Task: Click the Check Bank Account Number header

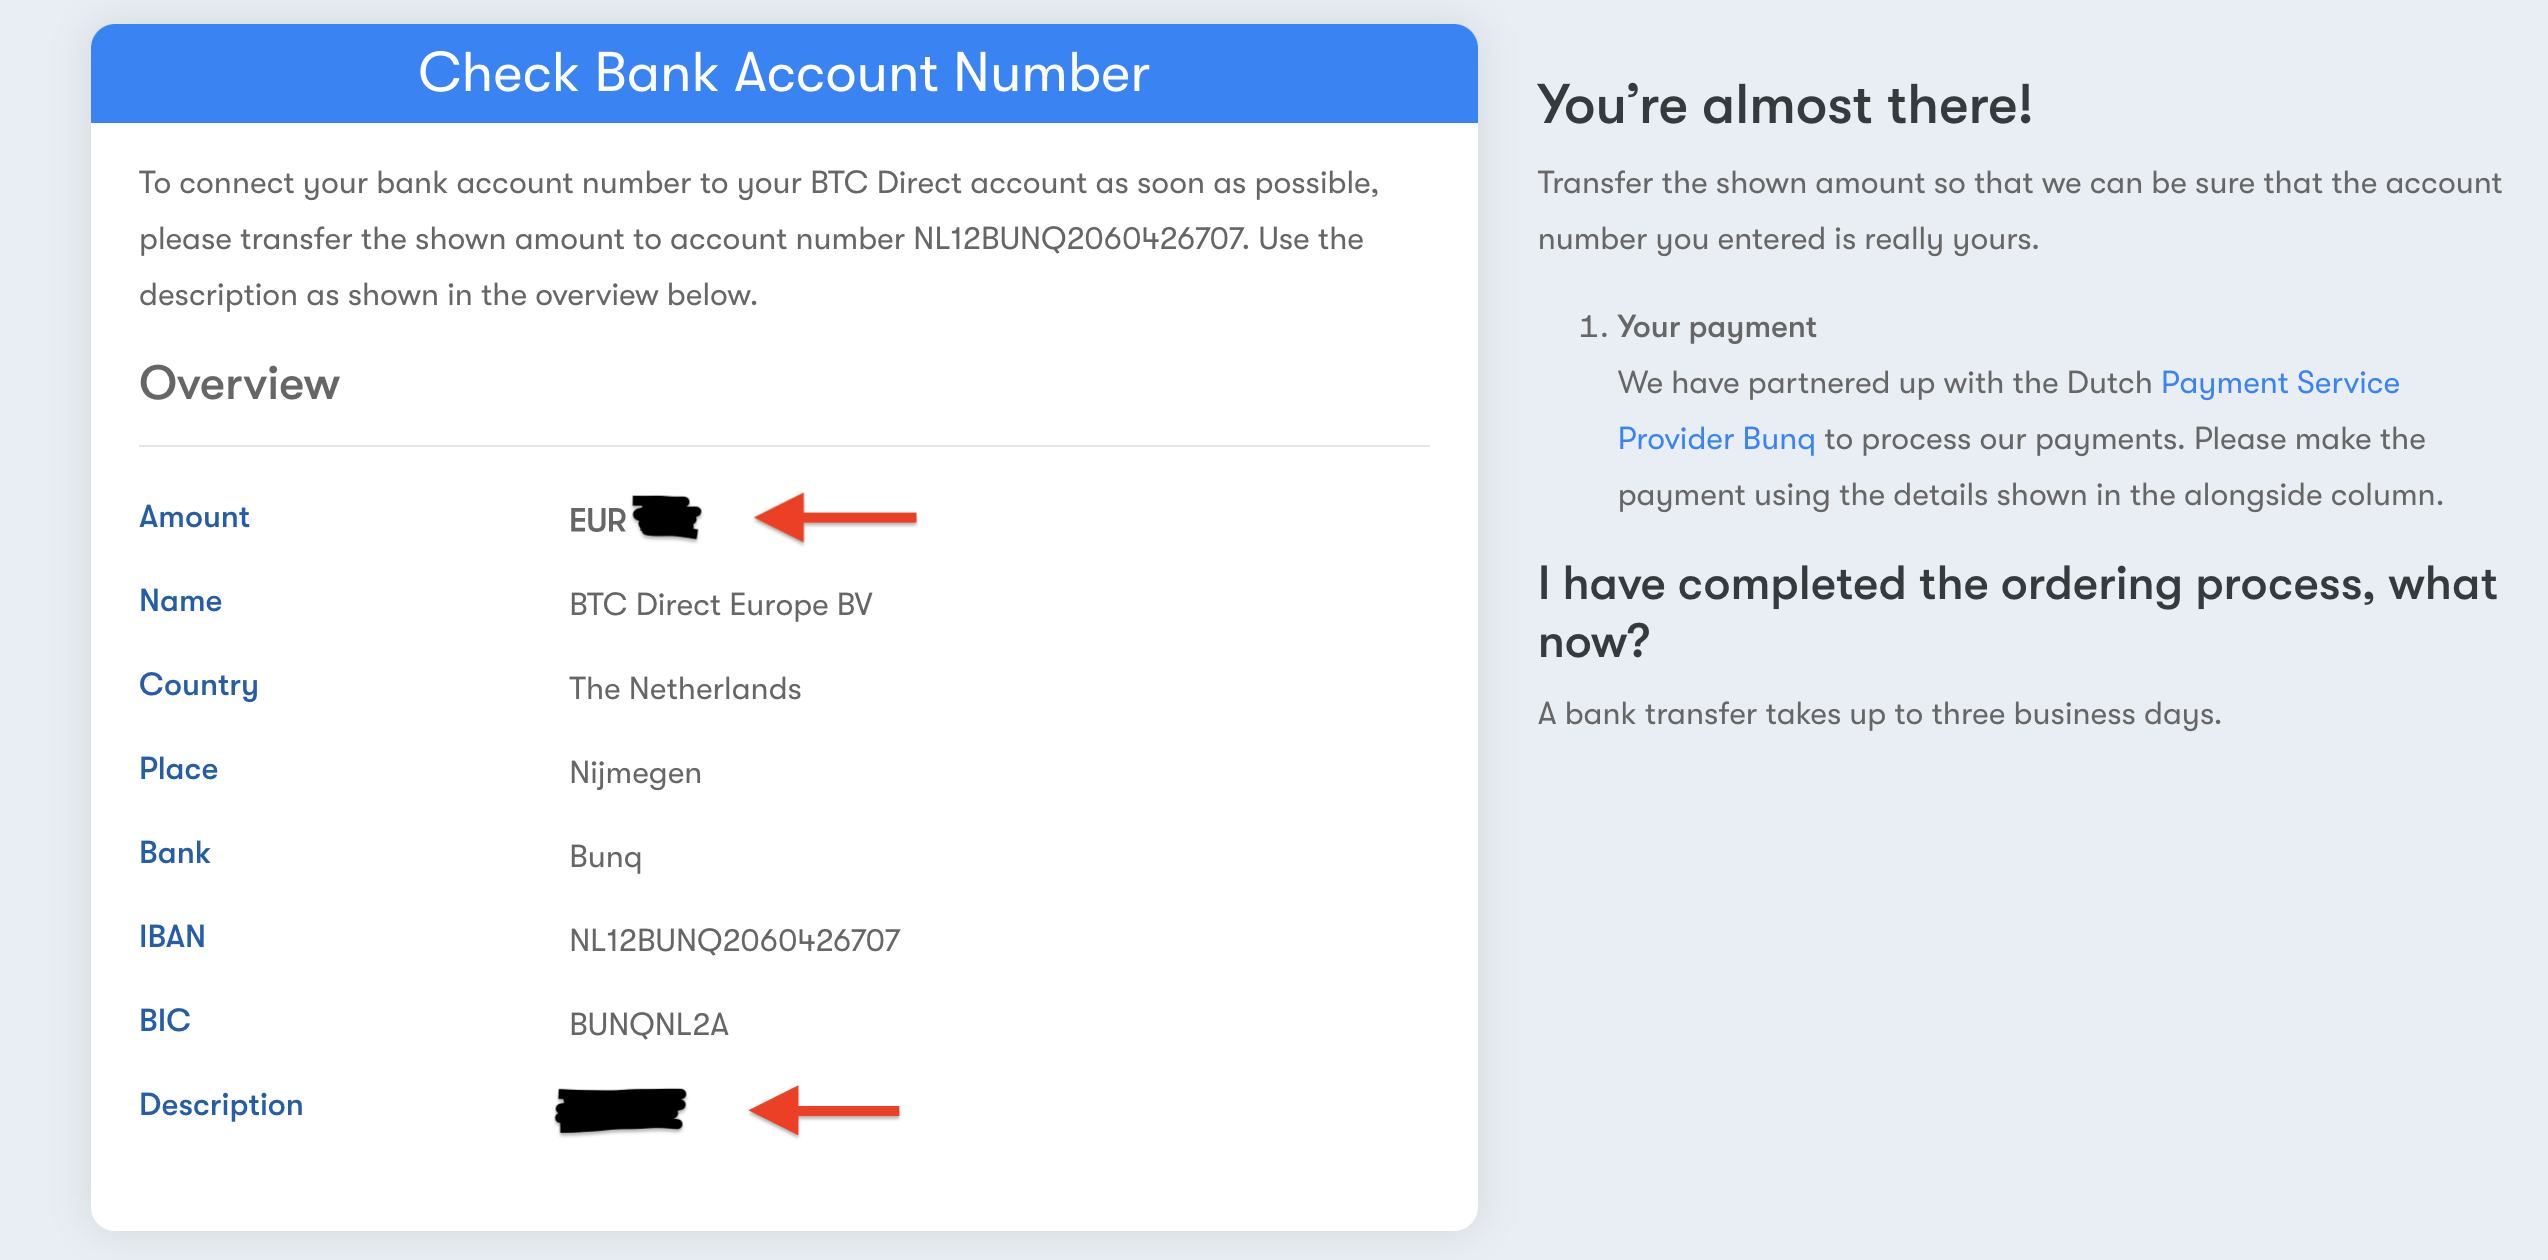Action: pos(783,73)
